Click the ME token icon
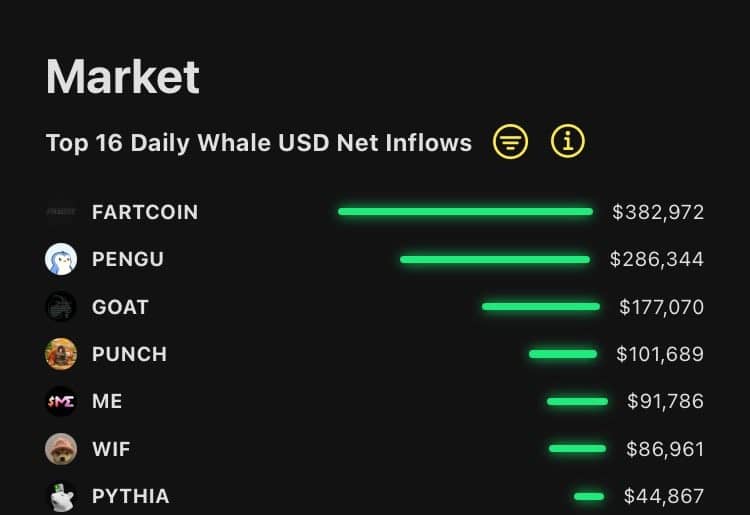Screen dimensions: 750x515 tap(61, 401)
